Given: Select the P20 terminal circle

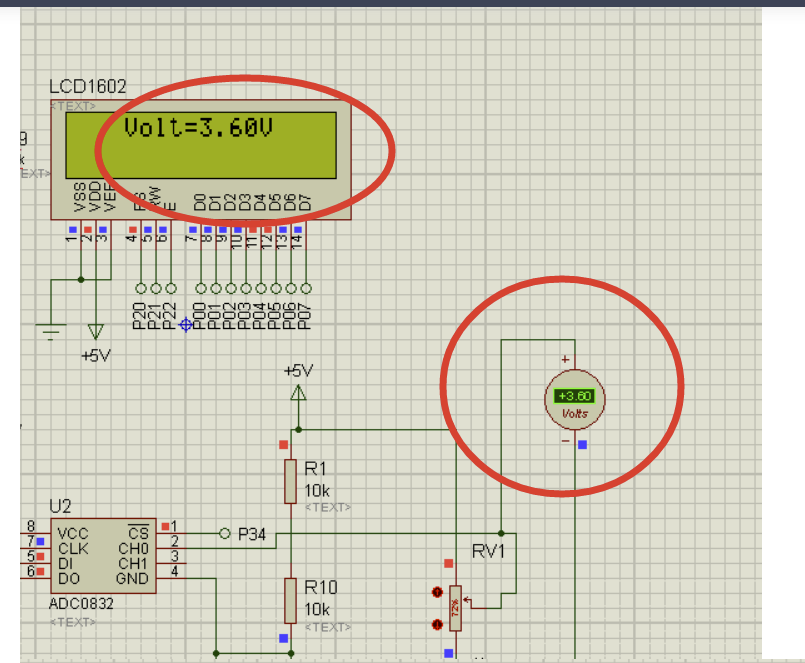Looking at the screenshot, I should 141,289.
